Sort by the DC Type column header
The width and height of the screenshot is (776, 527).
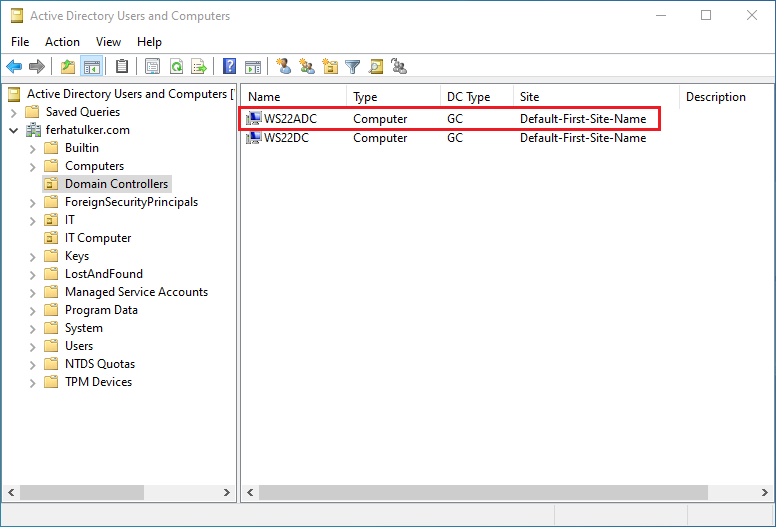coord(477,97)
